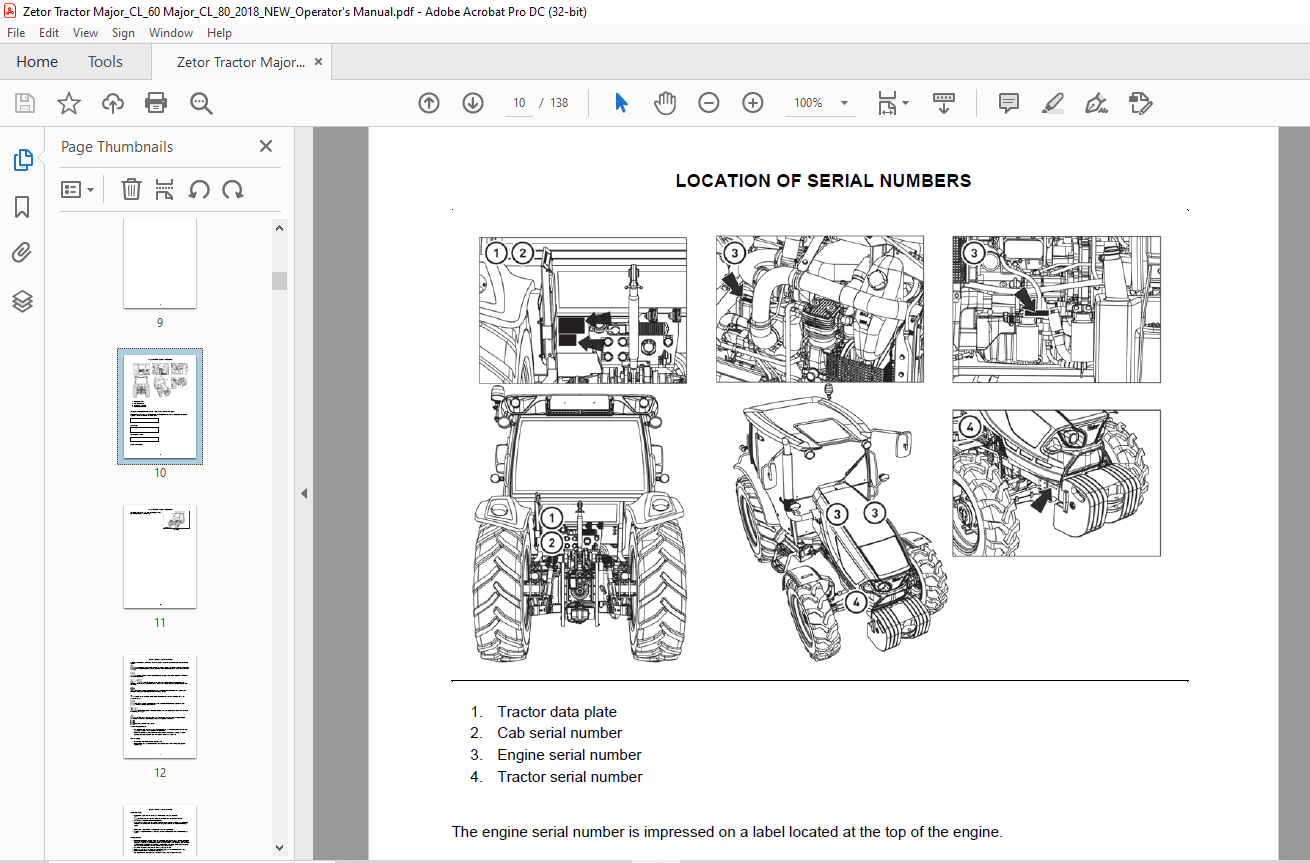Rotate page clockwise
This screenshot has height=863, width=1310.
[233, 189]
